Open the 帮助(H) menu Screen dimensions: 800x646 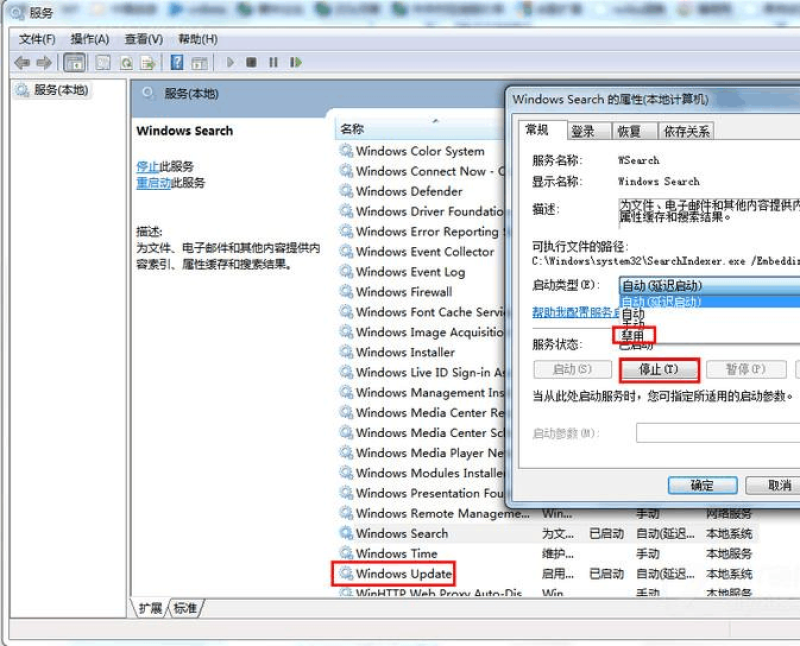tap(197, 39)
